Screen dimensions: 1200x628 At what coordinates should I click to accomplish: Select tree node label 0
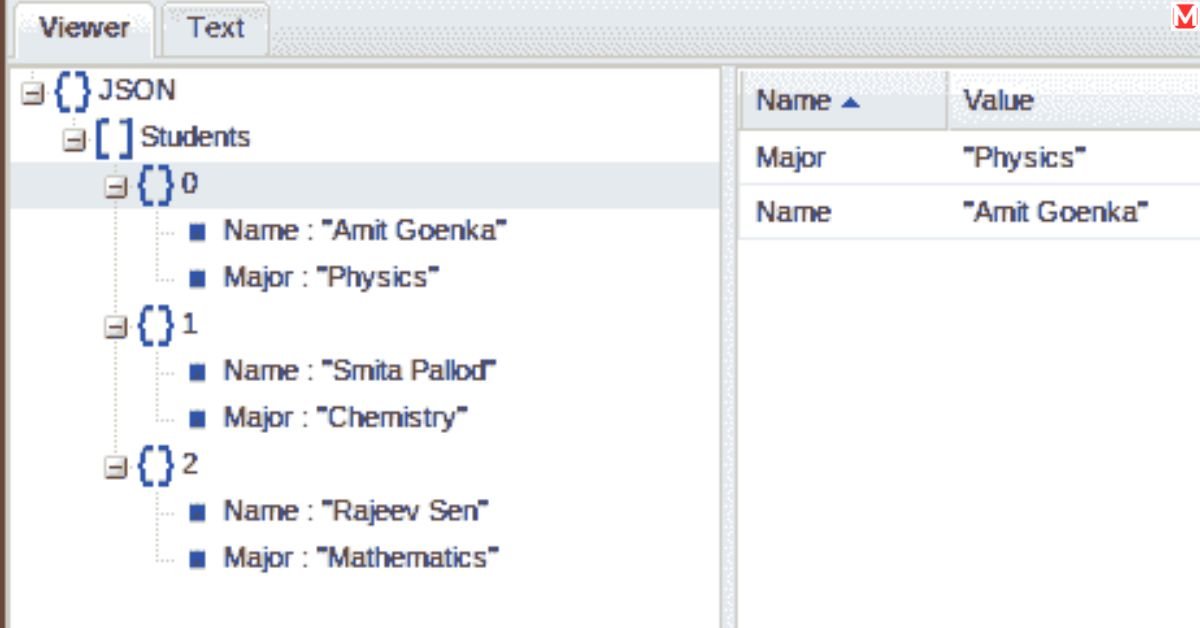(x=190, y=184)
